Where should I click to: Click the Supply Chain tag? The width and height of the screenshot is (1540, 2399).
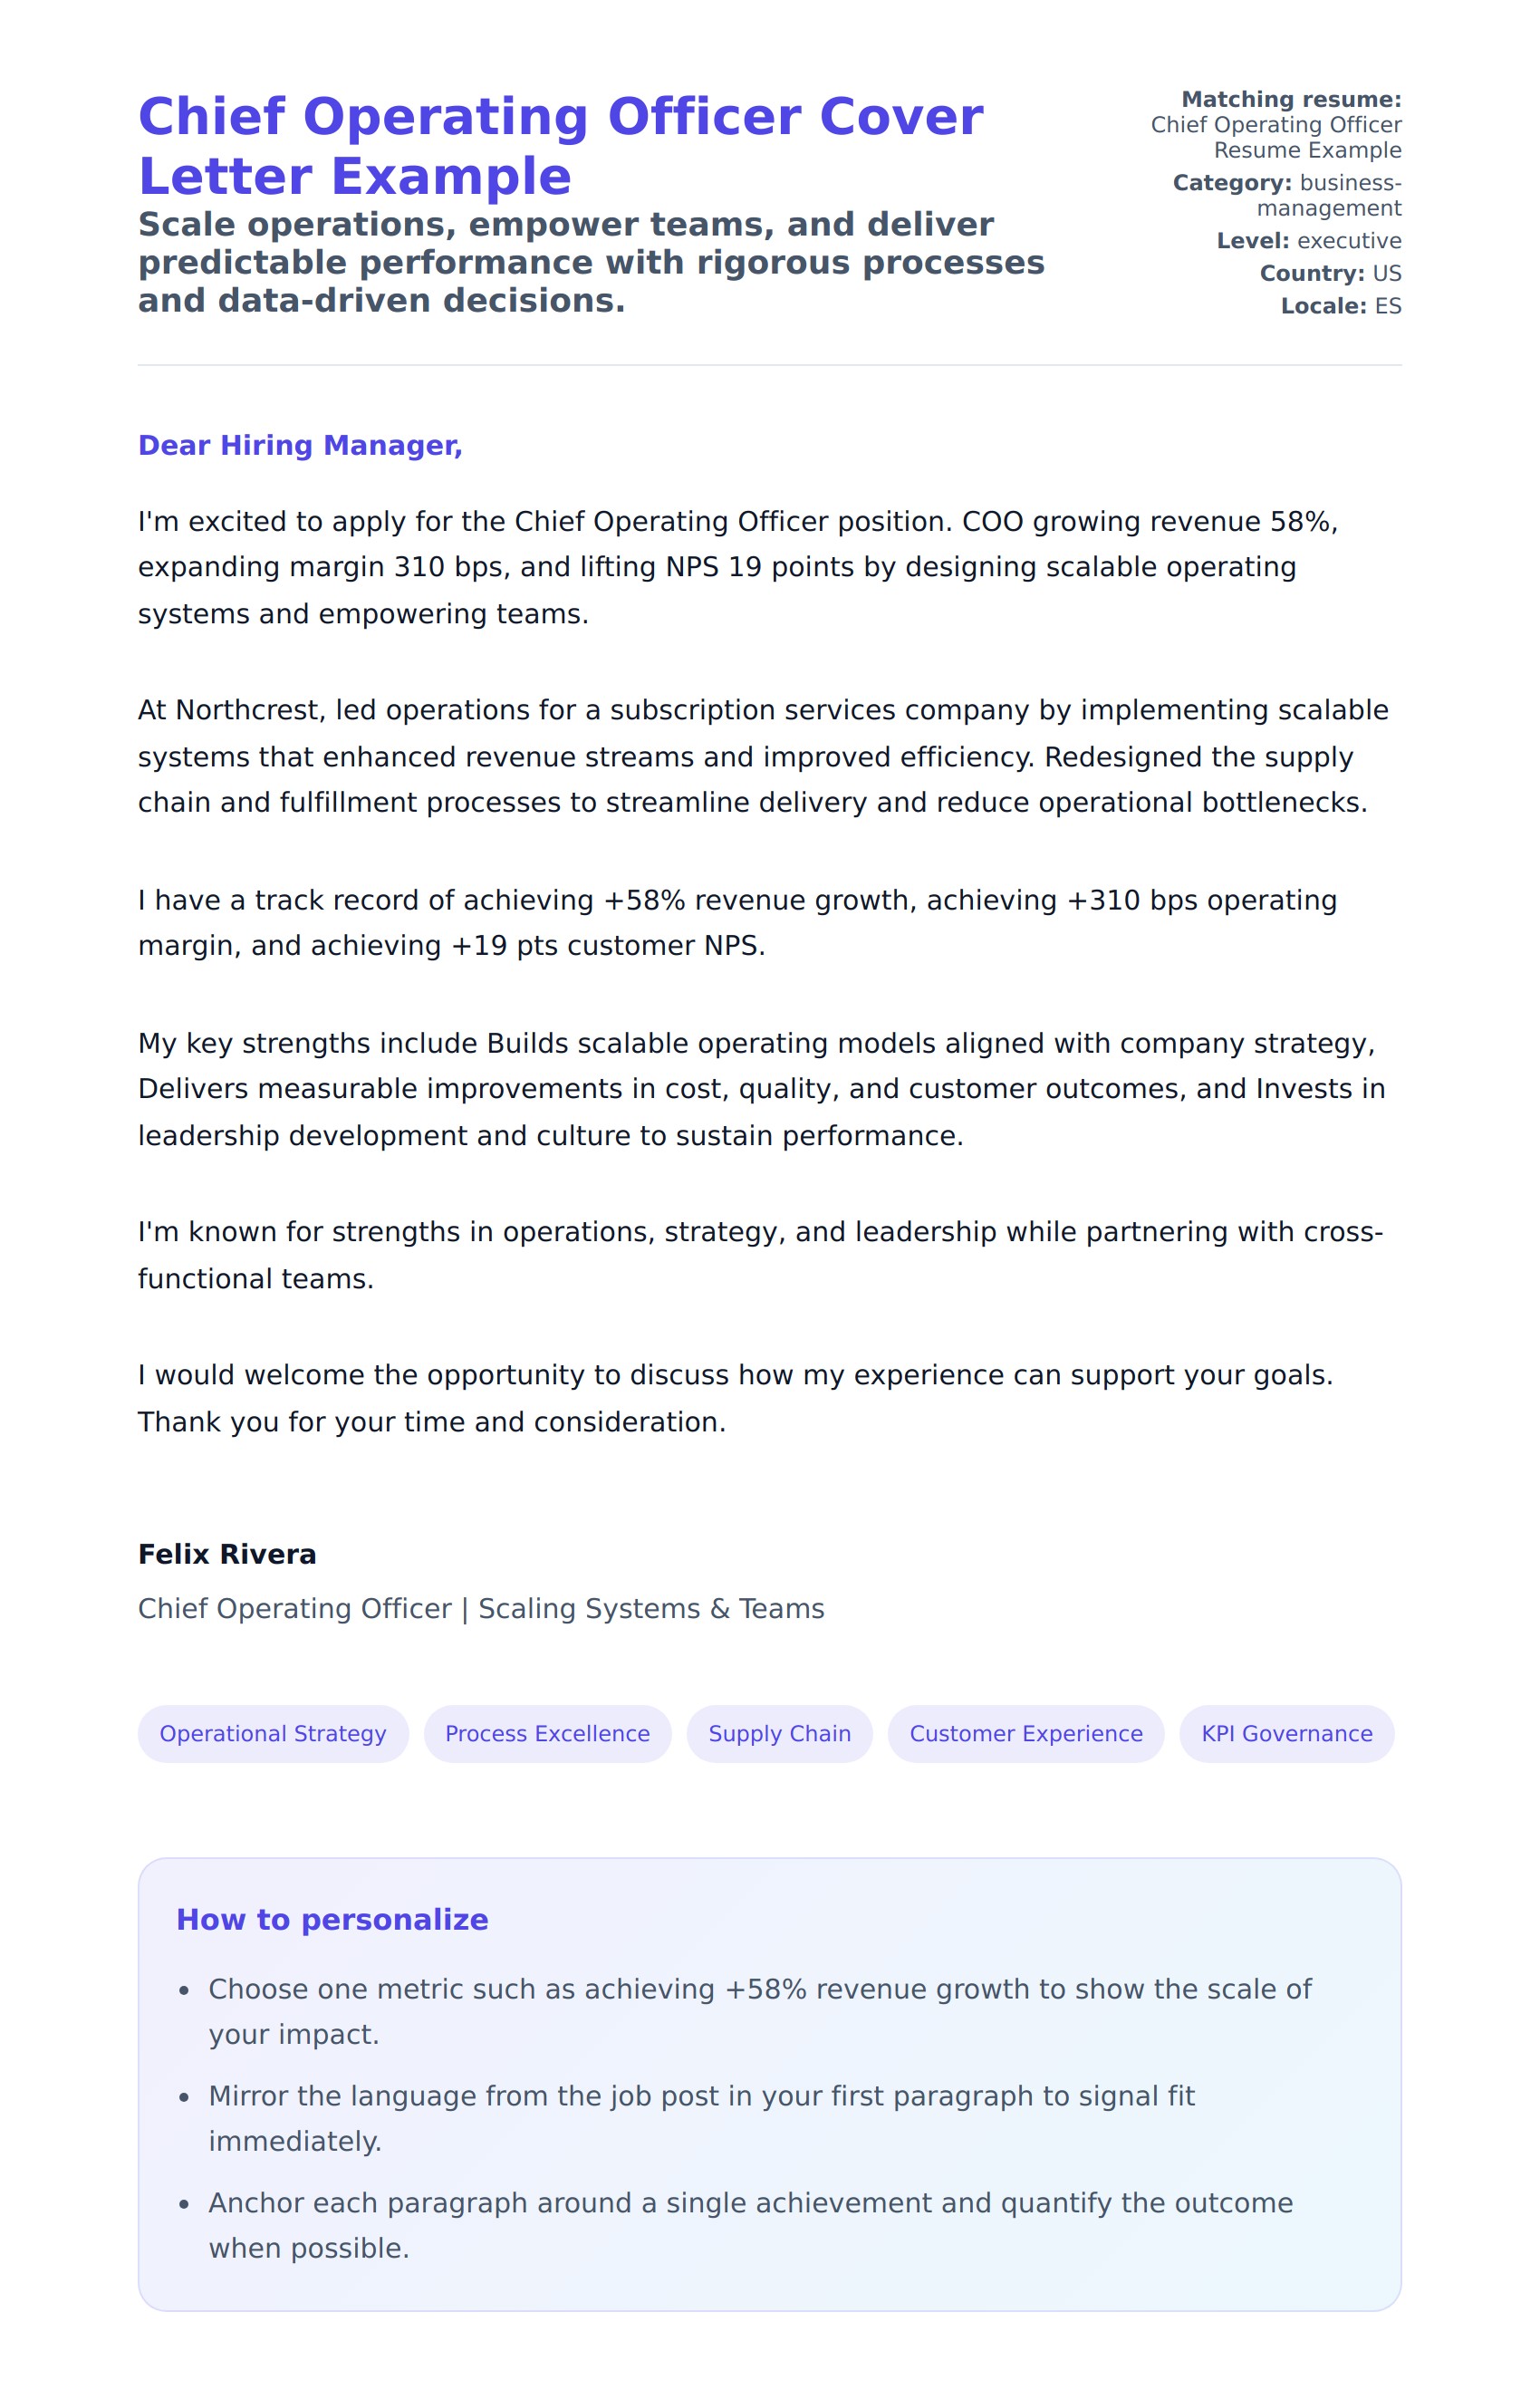point(779,1733)
